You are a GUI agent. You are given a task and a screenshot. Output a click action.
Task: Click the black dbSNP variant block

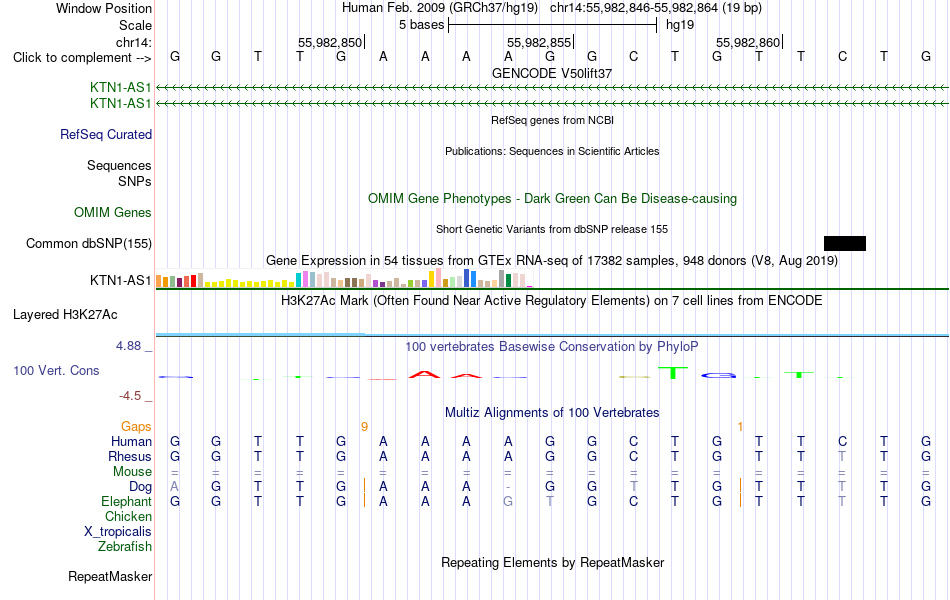point(845,244)
